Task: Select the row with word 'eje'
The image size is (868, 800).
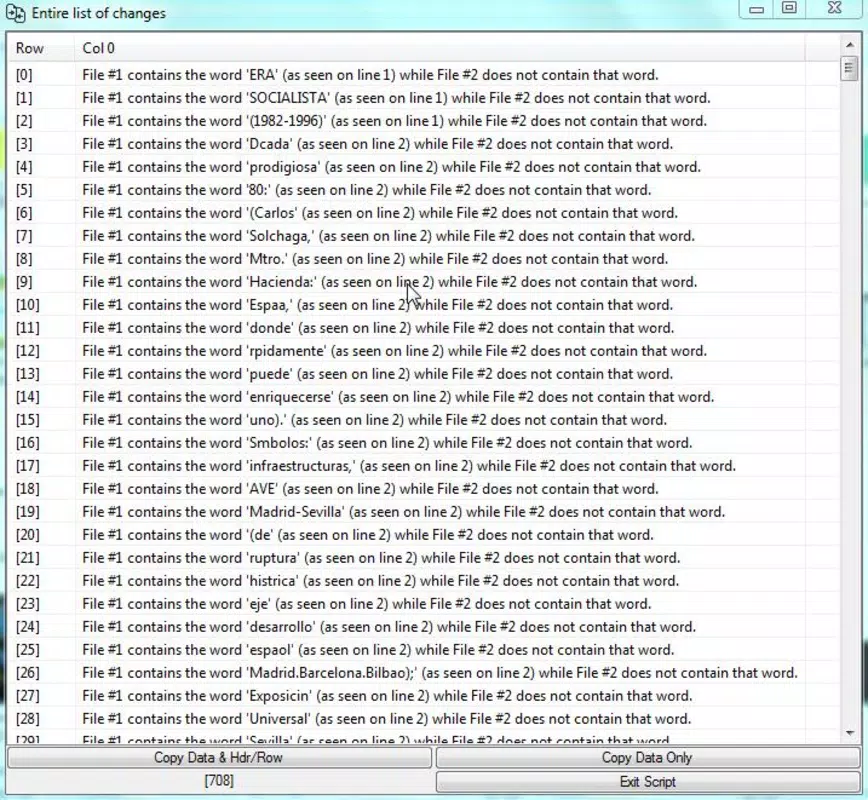Action: coord(424,603)
